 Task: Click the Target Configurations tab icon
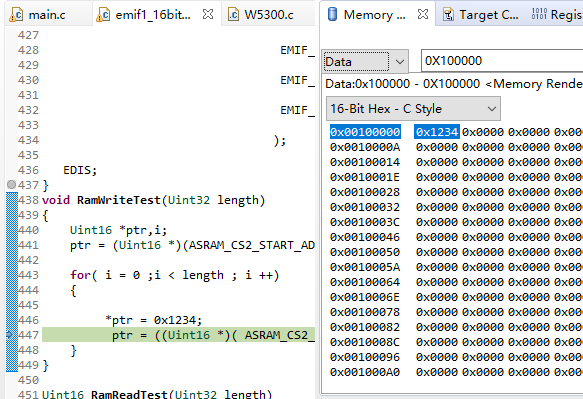click(x=448, y=15)
